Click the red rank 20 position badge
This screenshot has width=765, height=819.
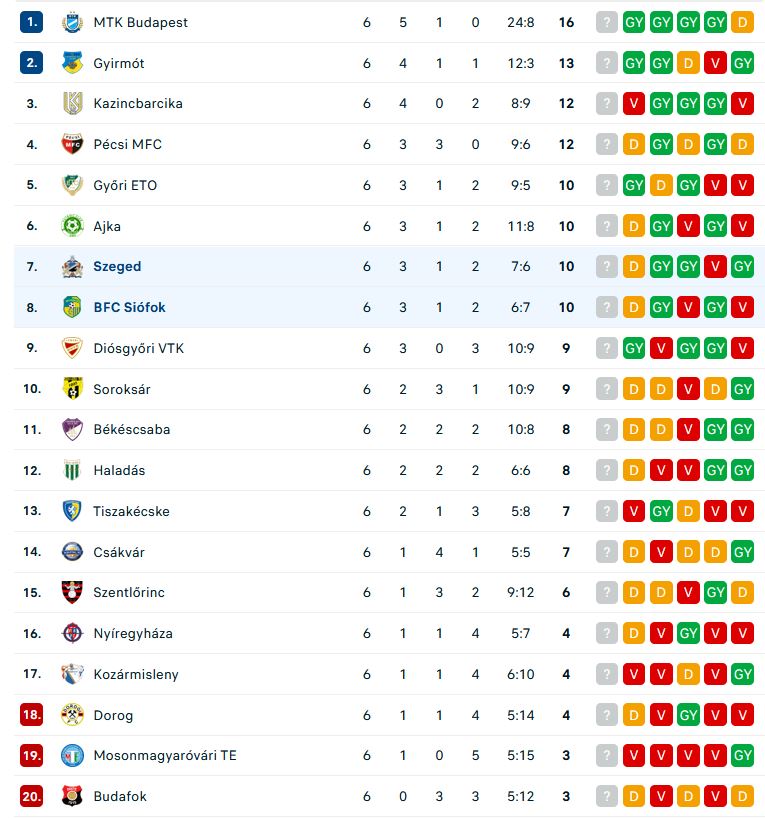[31, 796]
